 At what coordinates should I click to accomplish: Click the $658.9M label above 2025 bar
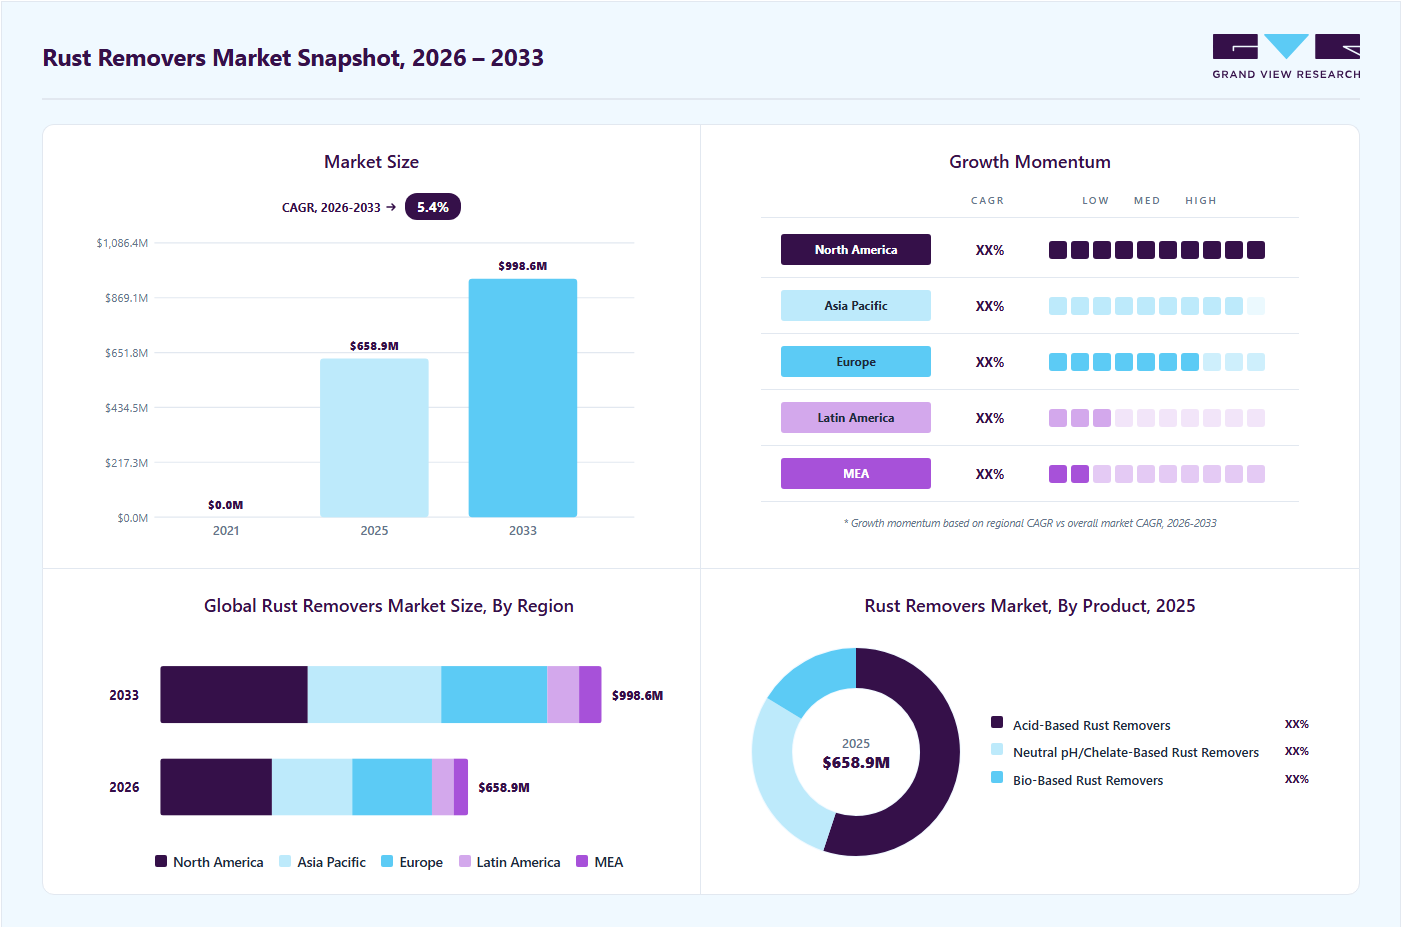[x=374, y=346]
